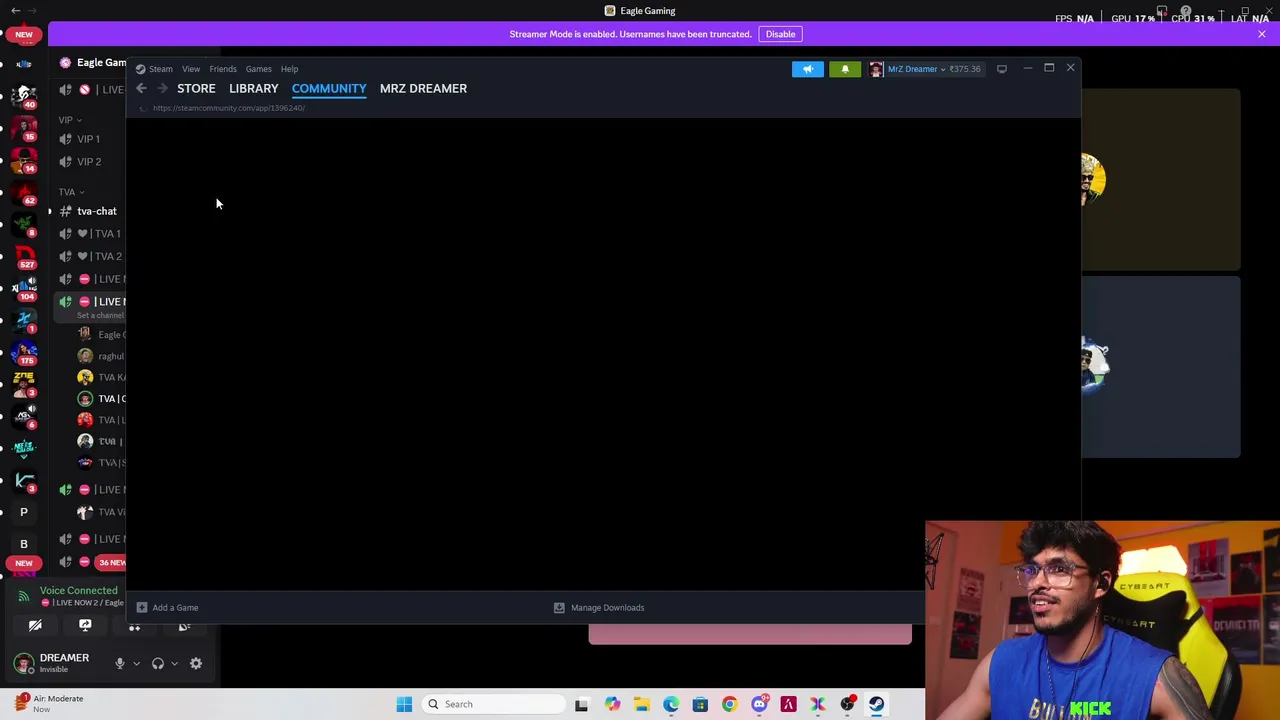Toggle Discord headphone deafen

157,663
